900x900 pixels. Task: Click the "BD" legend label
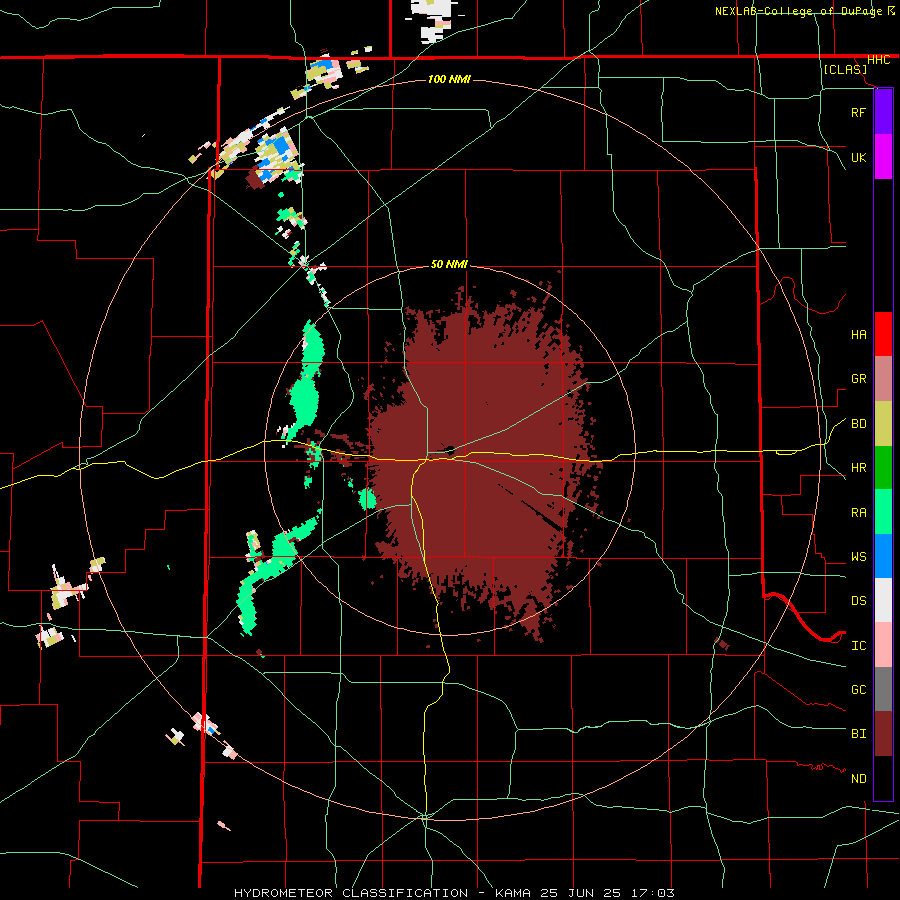click(x=859, y=424)
